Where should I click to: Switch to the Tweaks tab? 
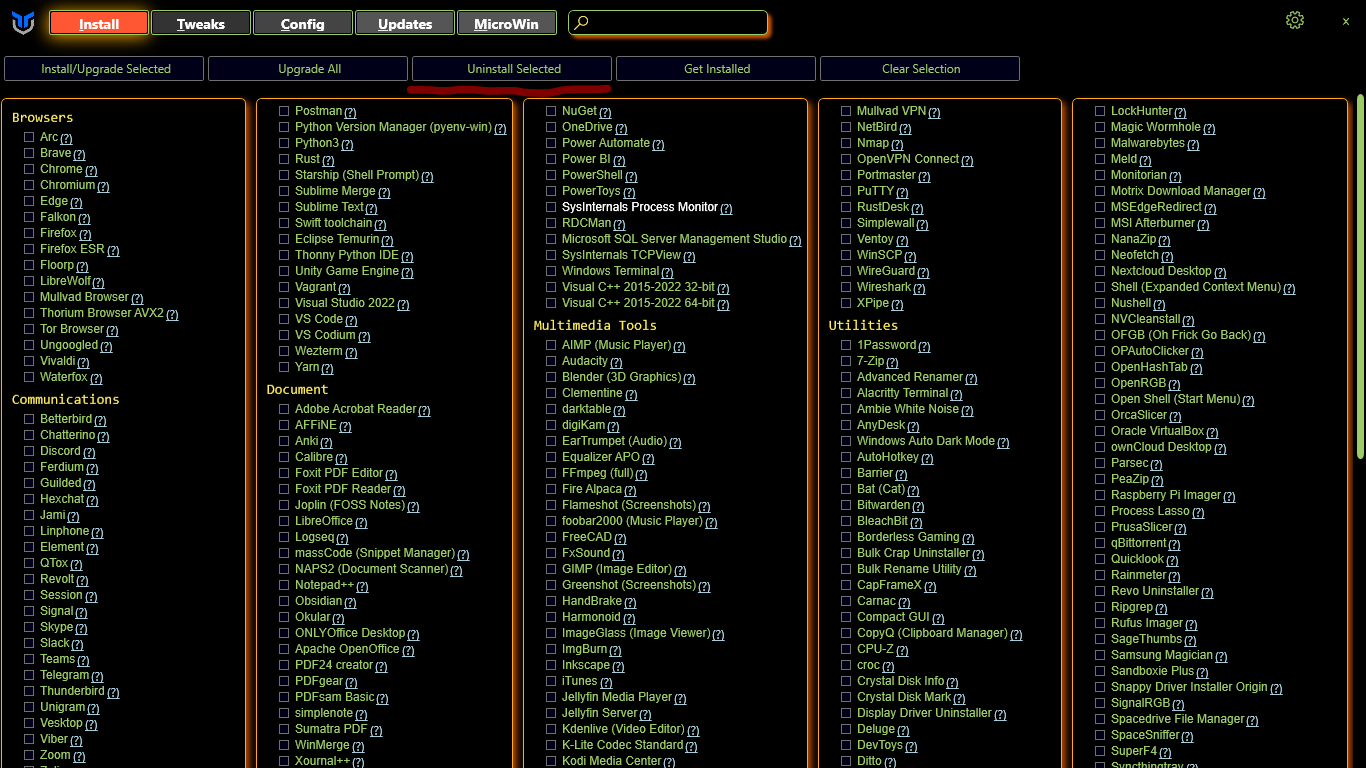click(200, 23)
